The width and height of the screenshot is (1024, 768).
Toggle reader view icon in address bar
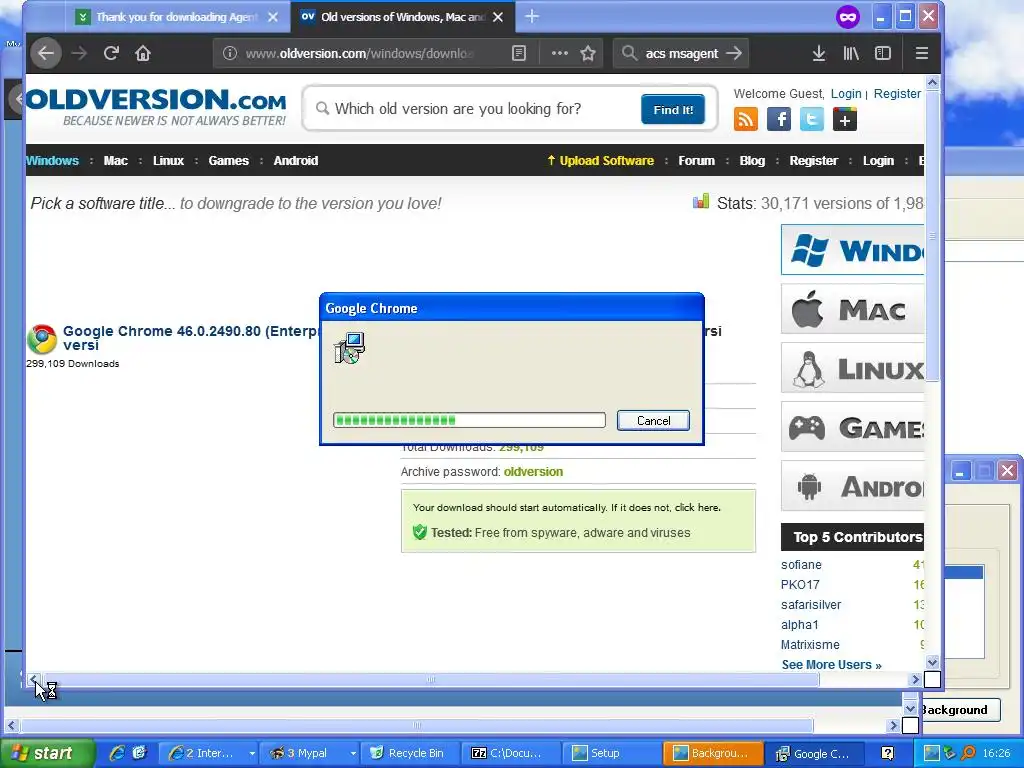pyautogui.click(x=519, y=53)
